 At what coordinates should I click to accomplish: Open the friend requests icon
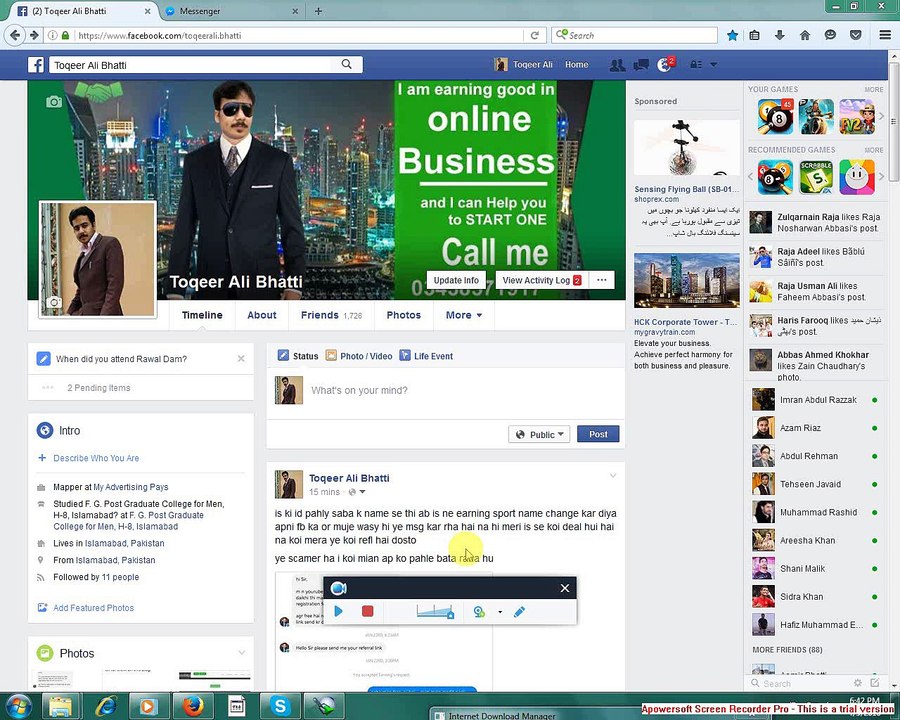point(617,65)
